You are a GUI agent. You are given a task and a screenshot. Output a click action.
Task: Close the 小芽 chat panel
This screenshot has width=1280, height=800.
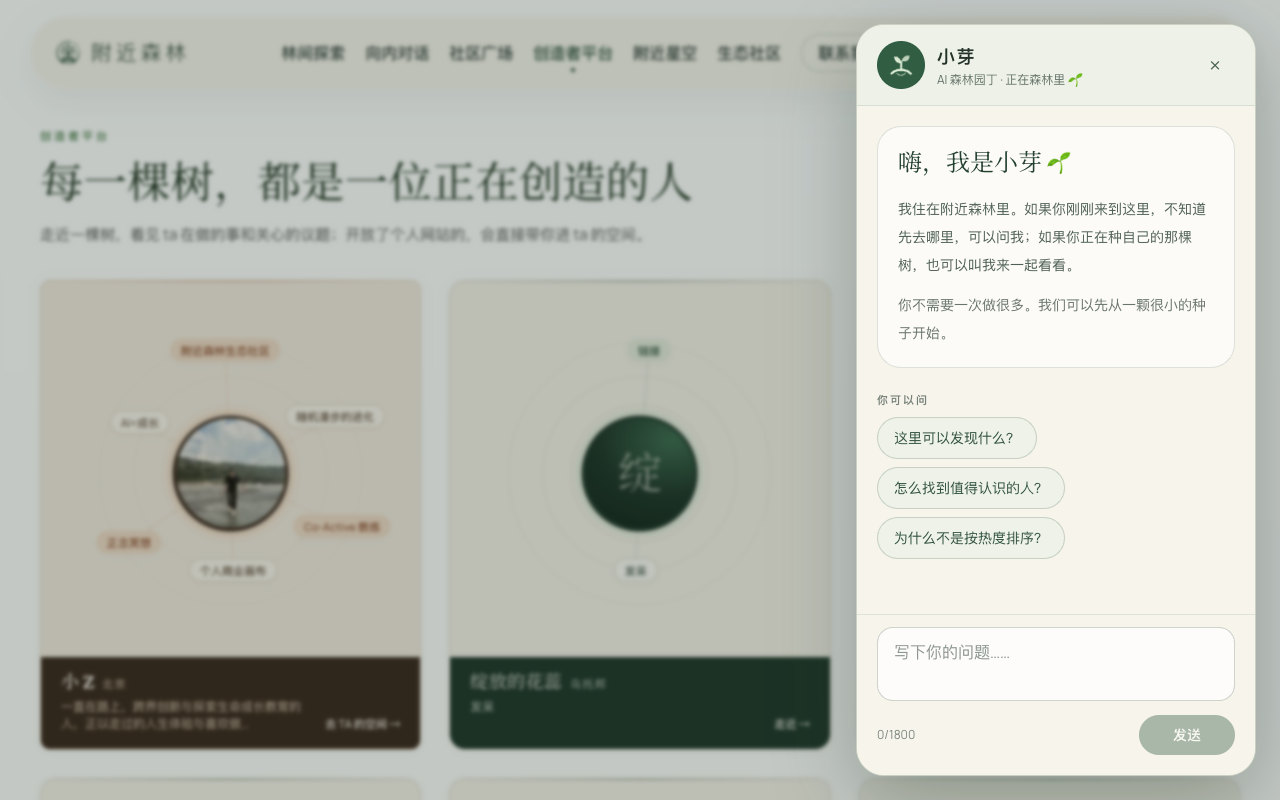(1215, 65)
